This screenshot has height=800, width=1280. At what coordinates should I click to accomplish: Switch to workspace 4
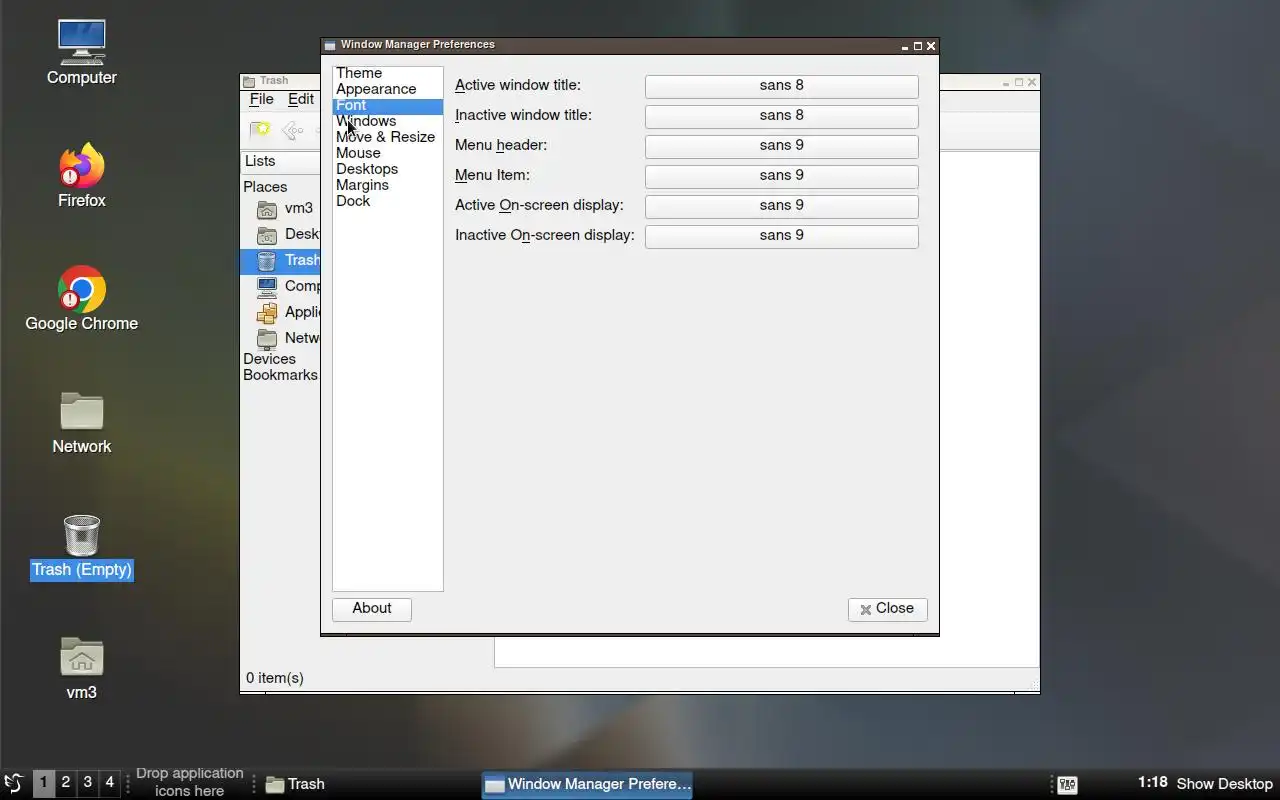click(x=109, y=783)
